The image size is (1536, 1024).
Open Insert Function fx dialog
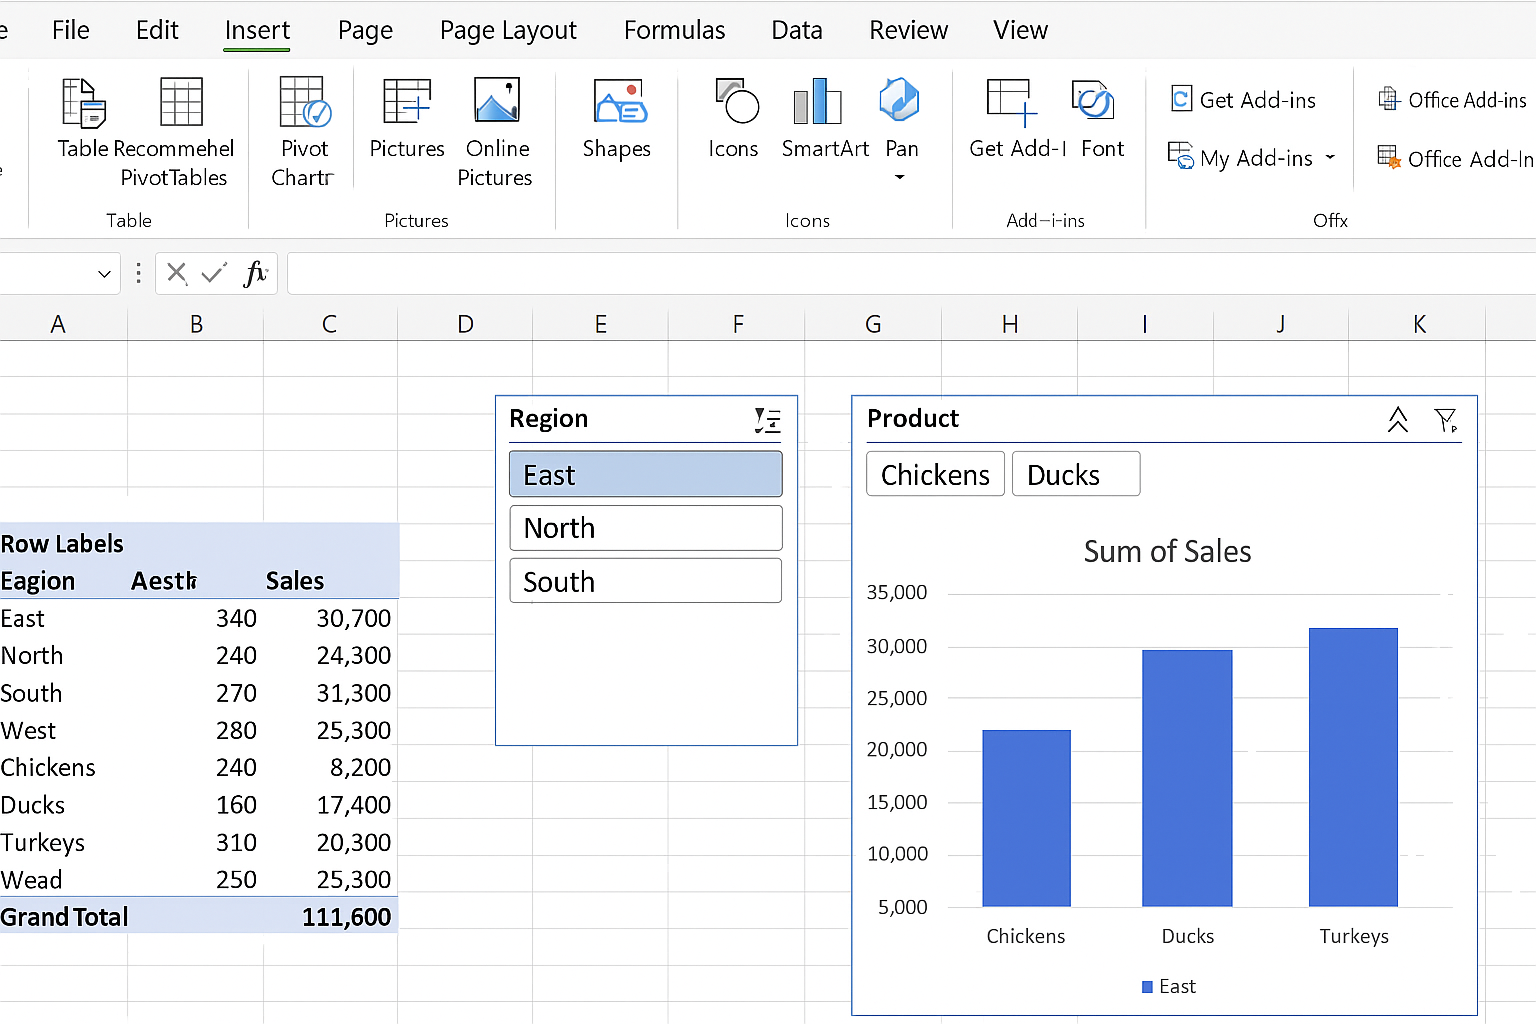256,273
